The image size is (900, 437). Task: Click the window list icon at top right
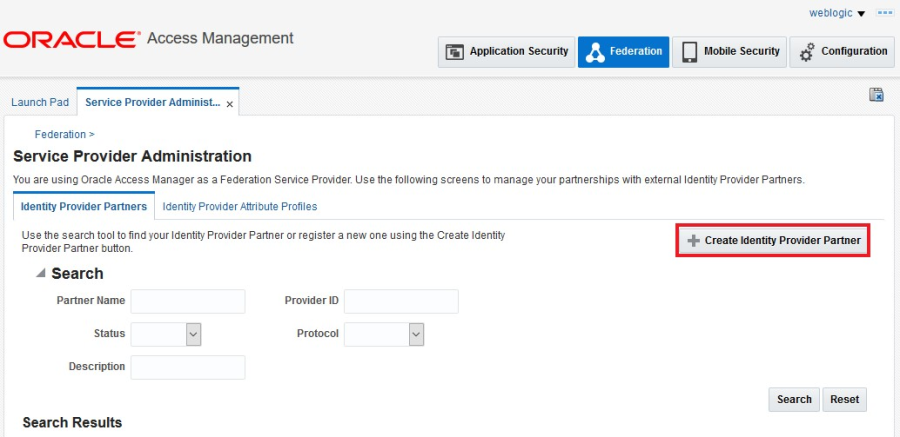[884, 13]
